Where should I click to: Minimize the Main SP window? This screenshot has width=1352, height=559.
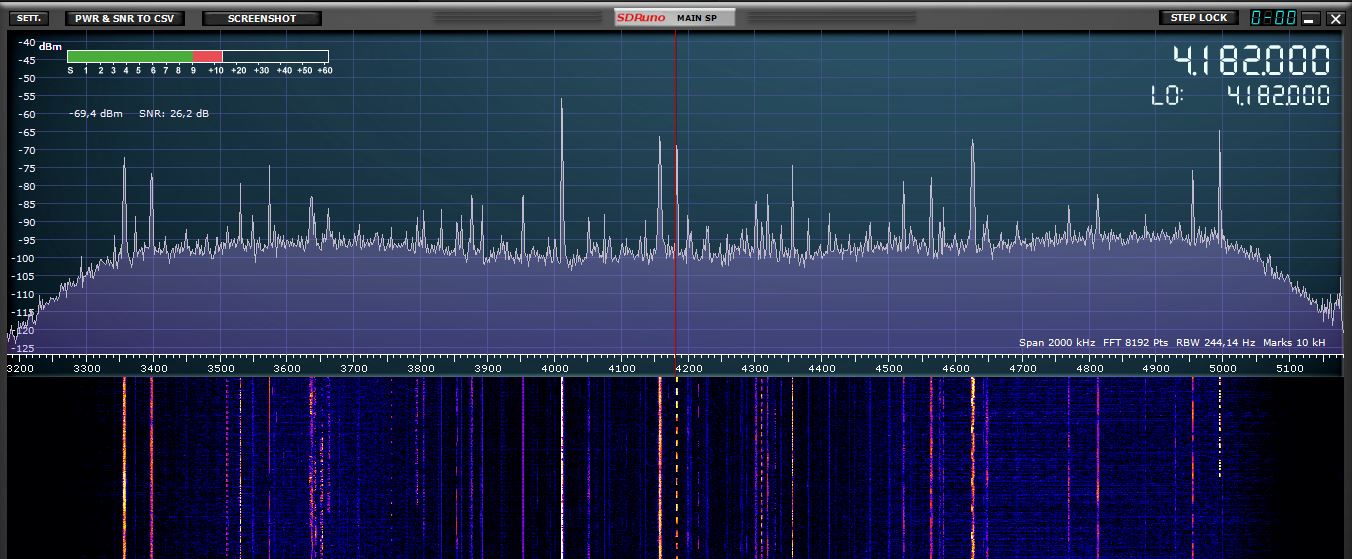coord(1310,19)
